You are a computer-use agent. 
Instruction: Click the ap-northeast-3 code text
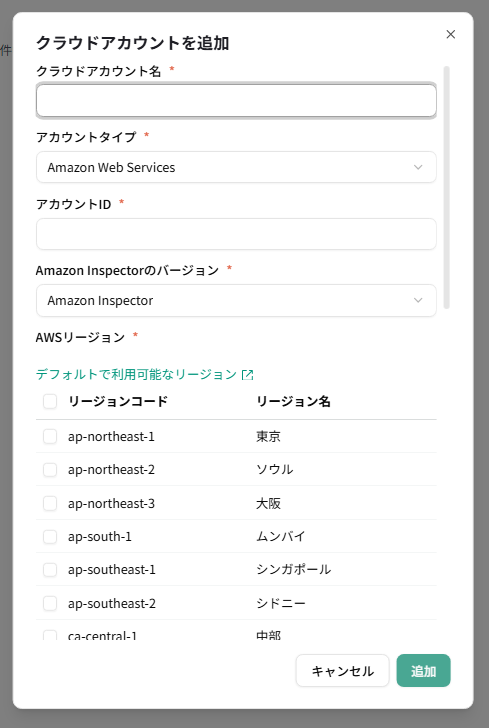coord(111,503)
